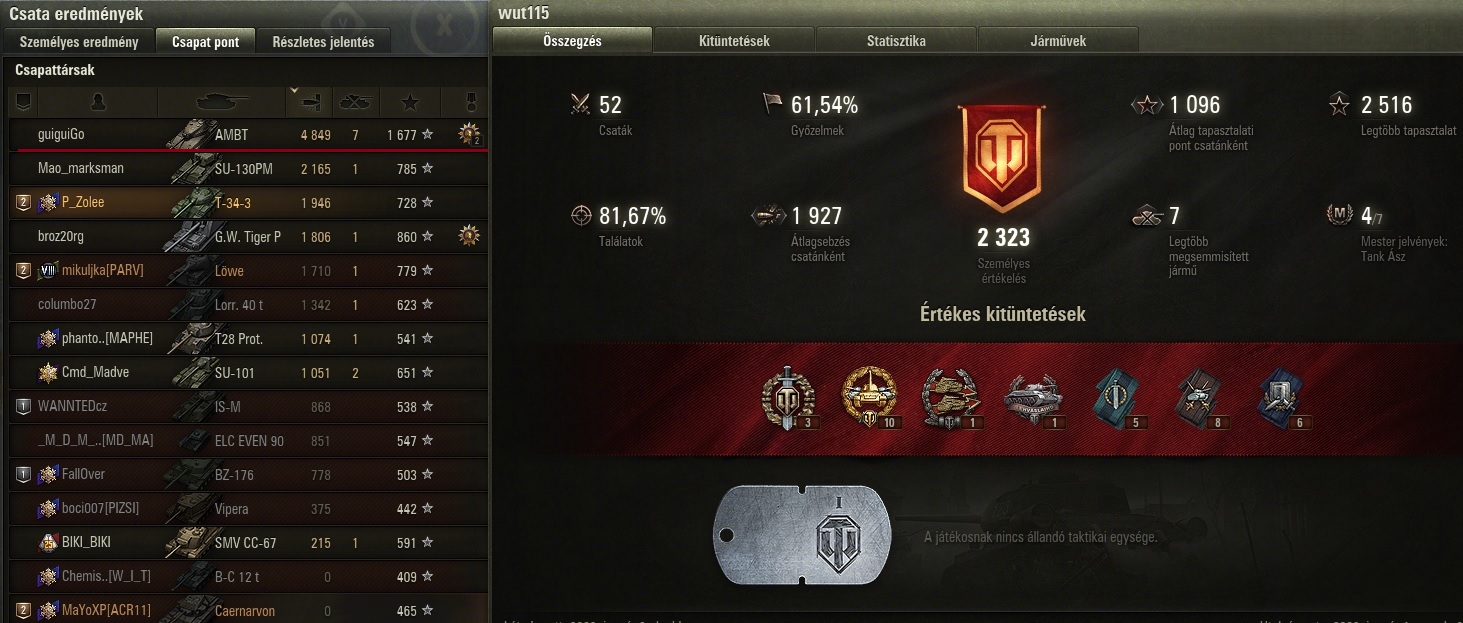This screenshot has width=1463, height=623.
Task: Sort teammates by platoon column icon
Action: click(x=23, y=101)
